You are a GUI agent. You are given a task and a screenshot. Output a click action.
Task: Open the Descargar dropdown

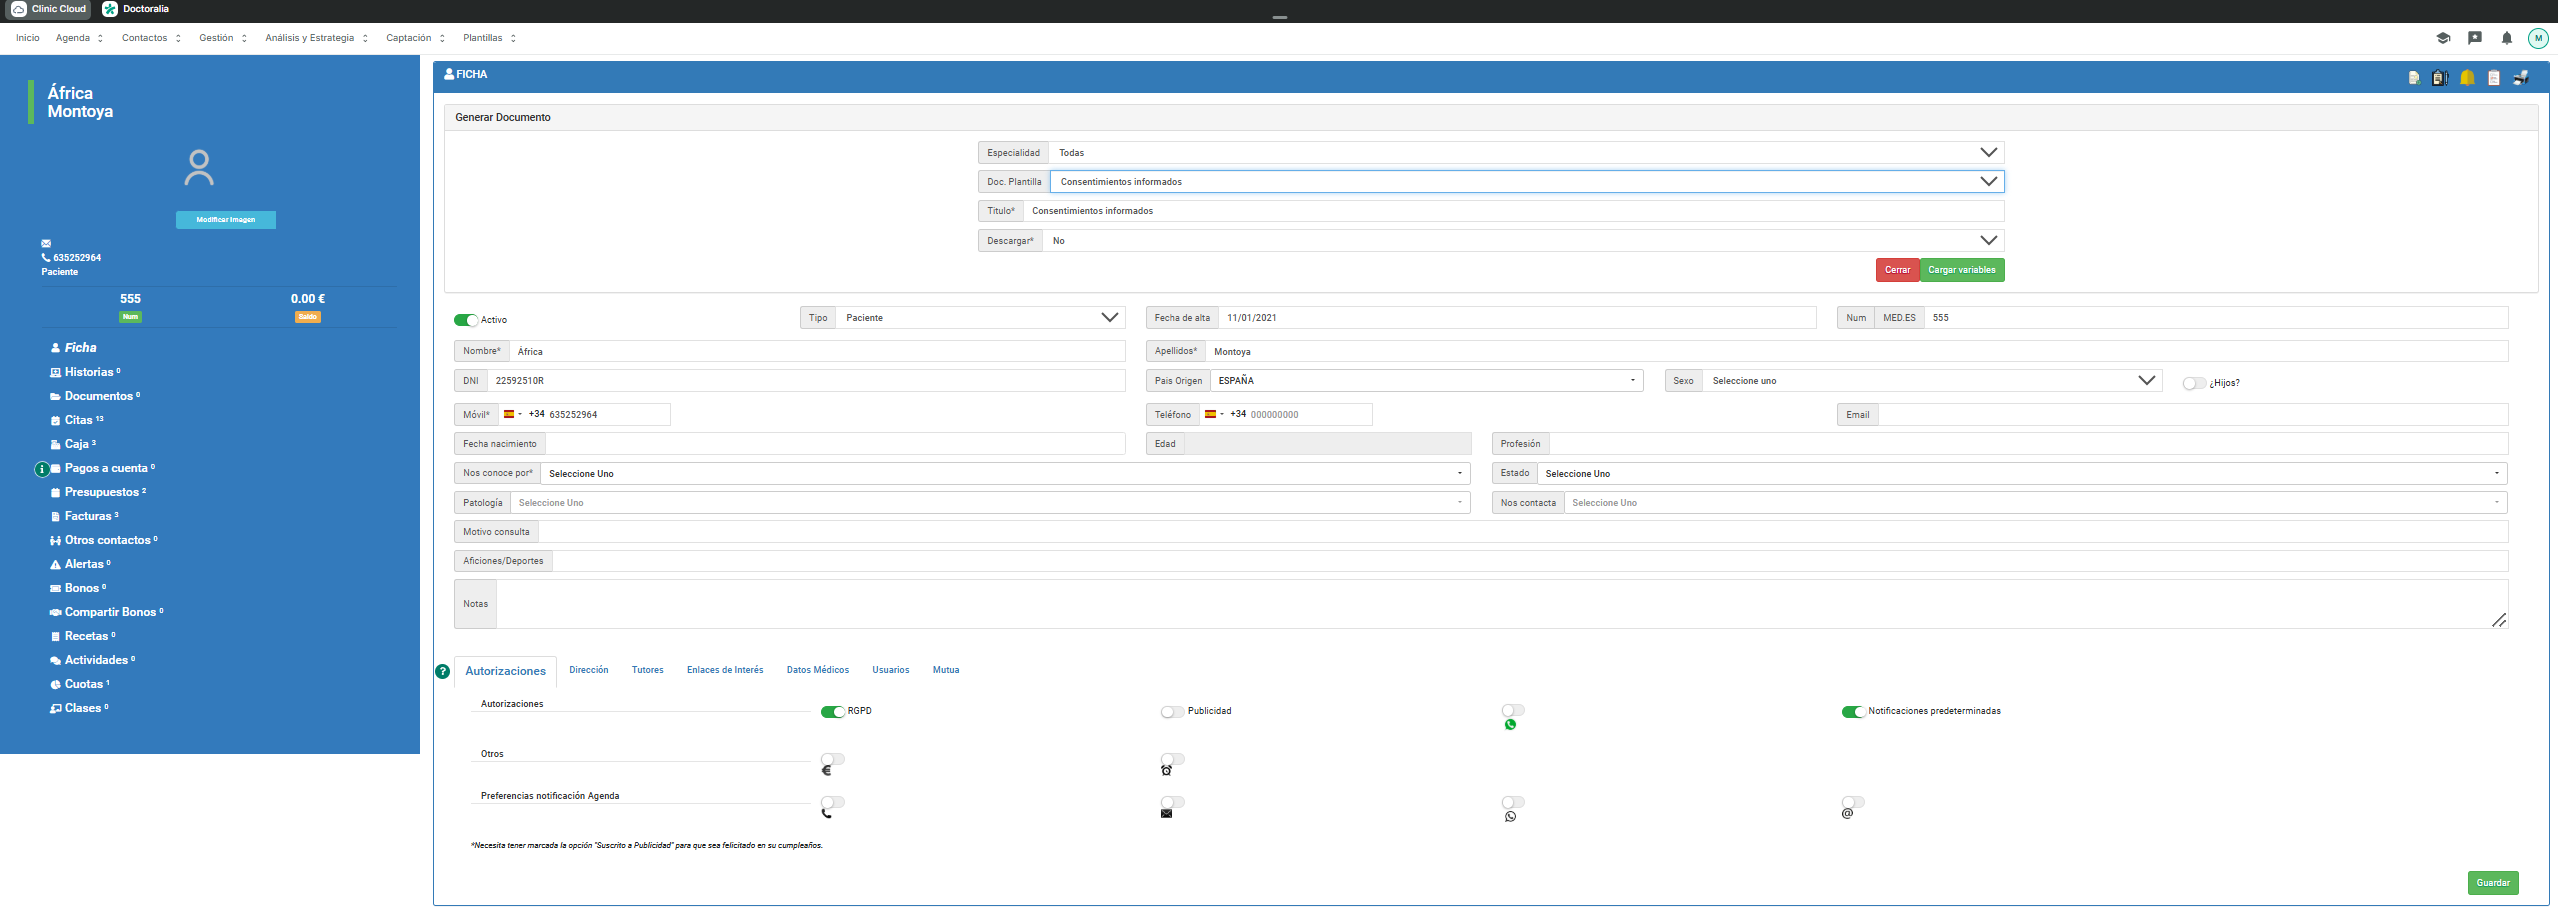(x=1522, y=241)
